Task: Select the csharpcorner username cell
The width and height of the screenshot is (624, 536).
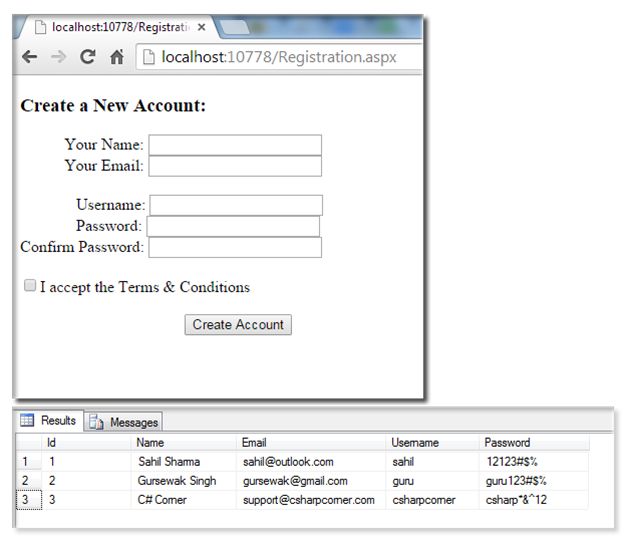Action: [x=432, y=500]
